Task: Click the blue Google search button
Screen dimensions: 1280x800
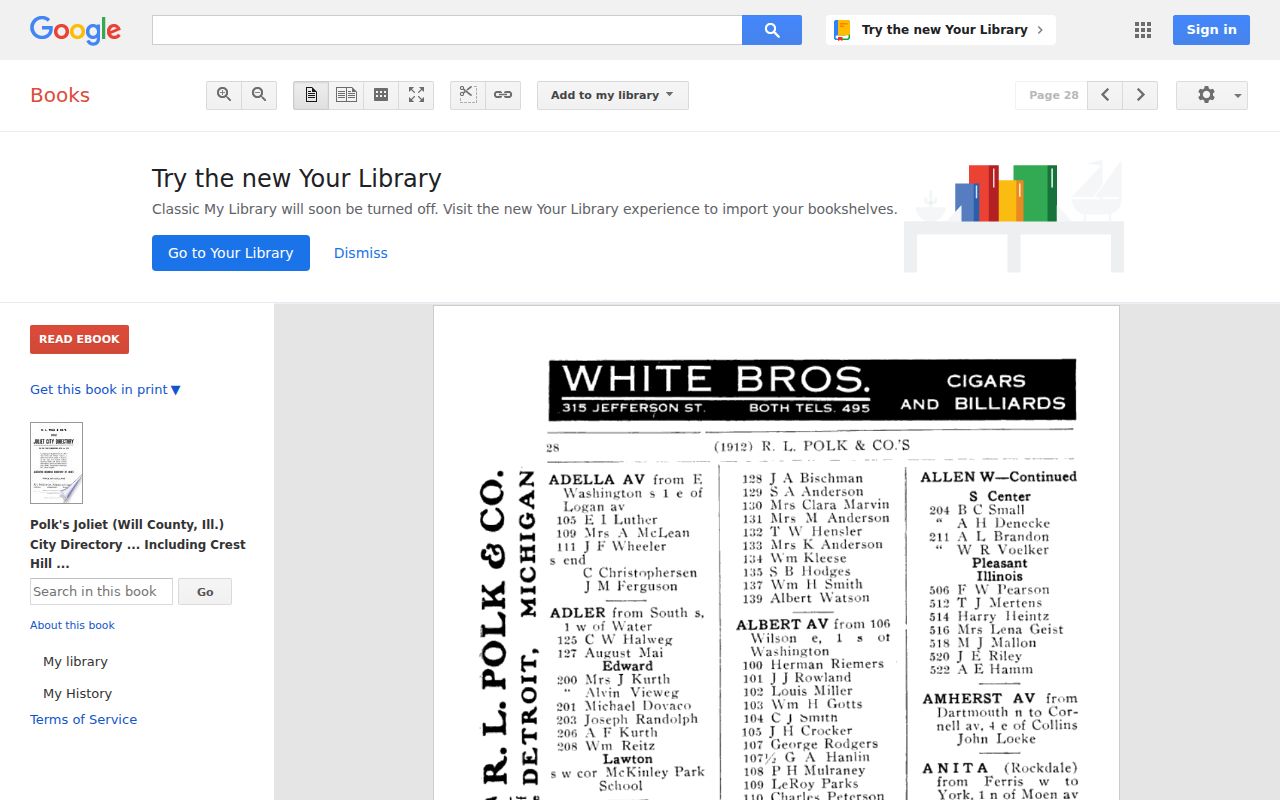Action: pyautogui.click(x=772, y=30)
